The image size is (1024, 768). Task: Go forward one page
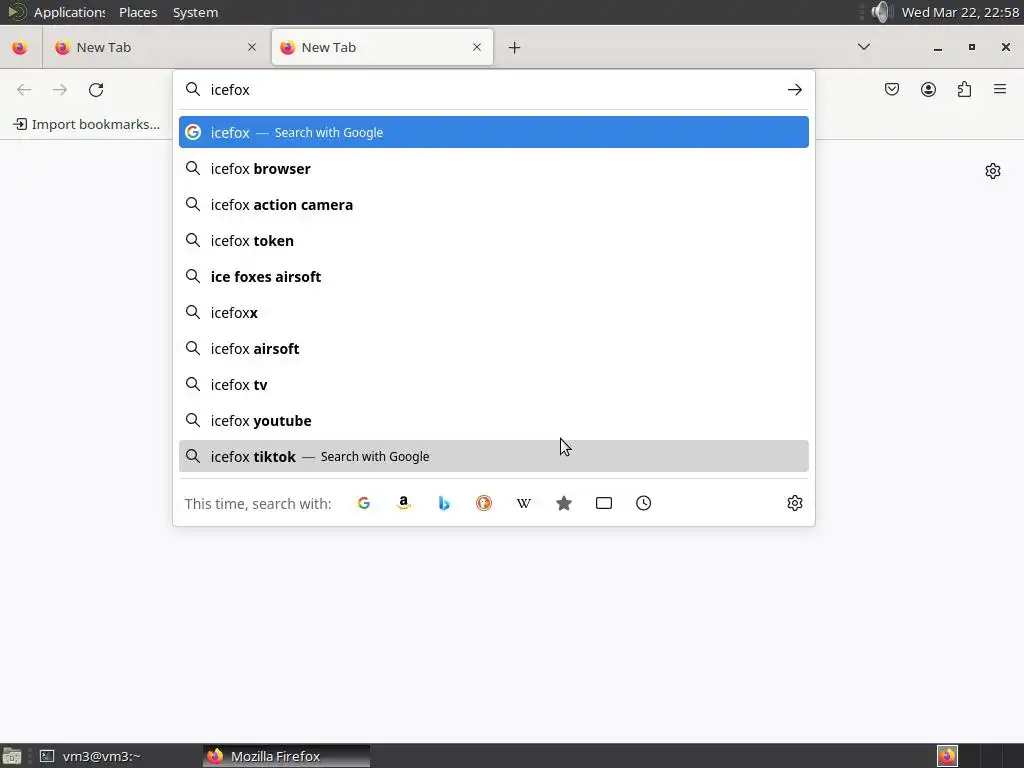60,89
